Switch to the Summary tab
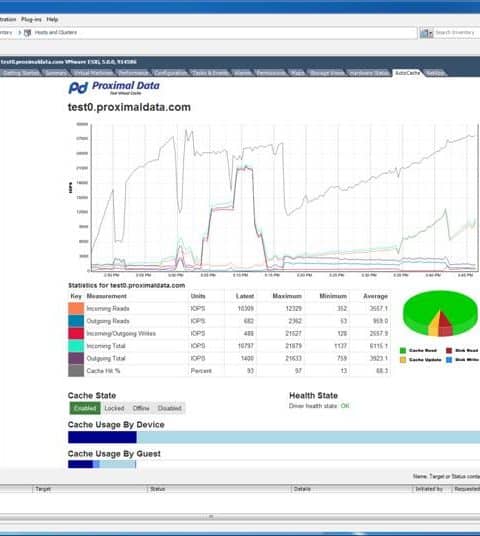This screenshot has height=536, width=480. tap(56, 73)
